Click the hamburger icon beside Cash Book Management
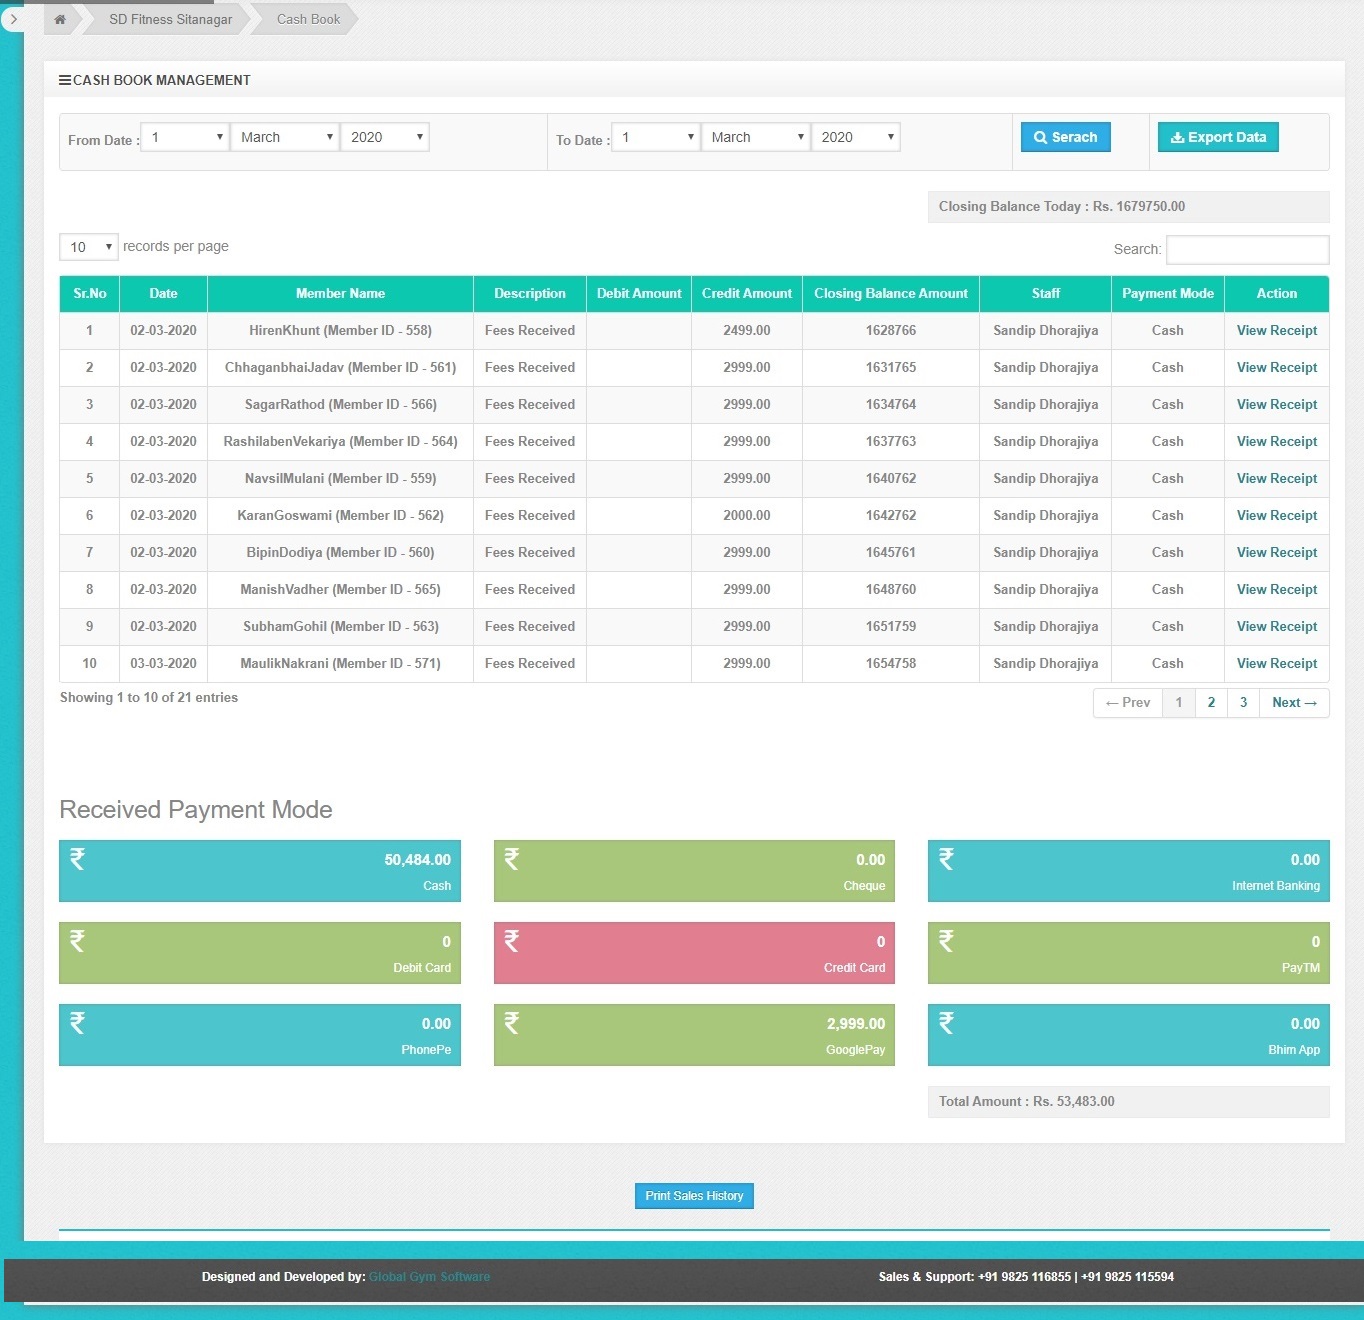This screenshot has height=1320, width=1364. (66, 80)
